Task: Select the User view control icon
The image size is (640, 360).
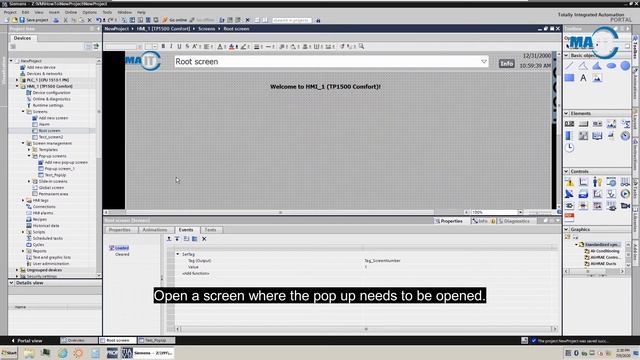Action: click(x=597, y=182)
